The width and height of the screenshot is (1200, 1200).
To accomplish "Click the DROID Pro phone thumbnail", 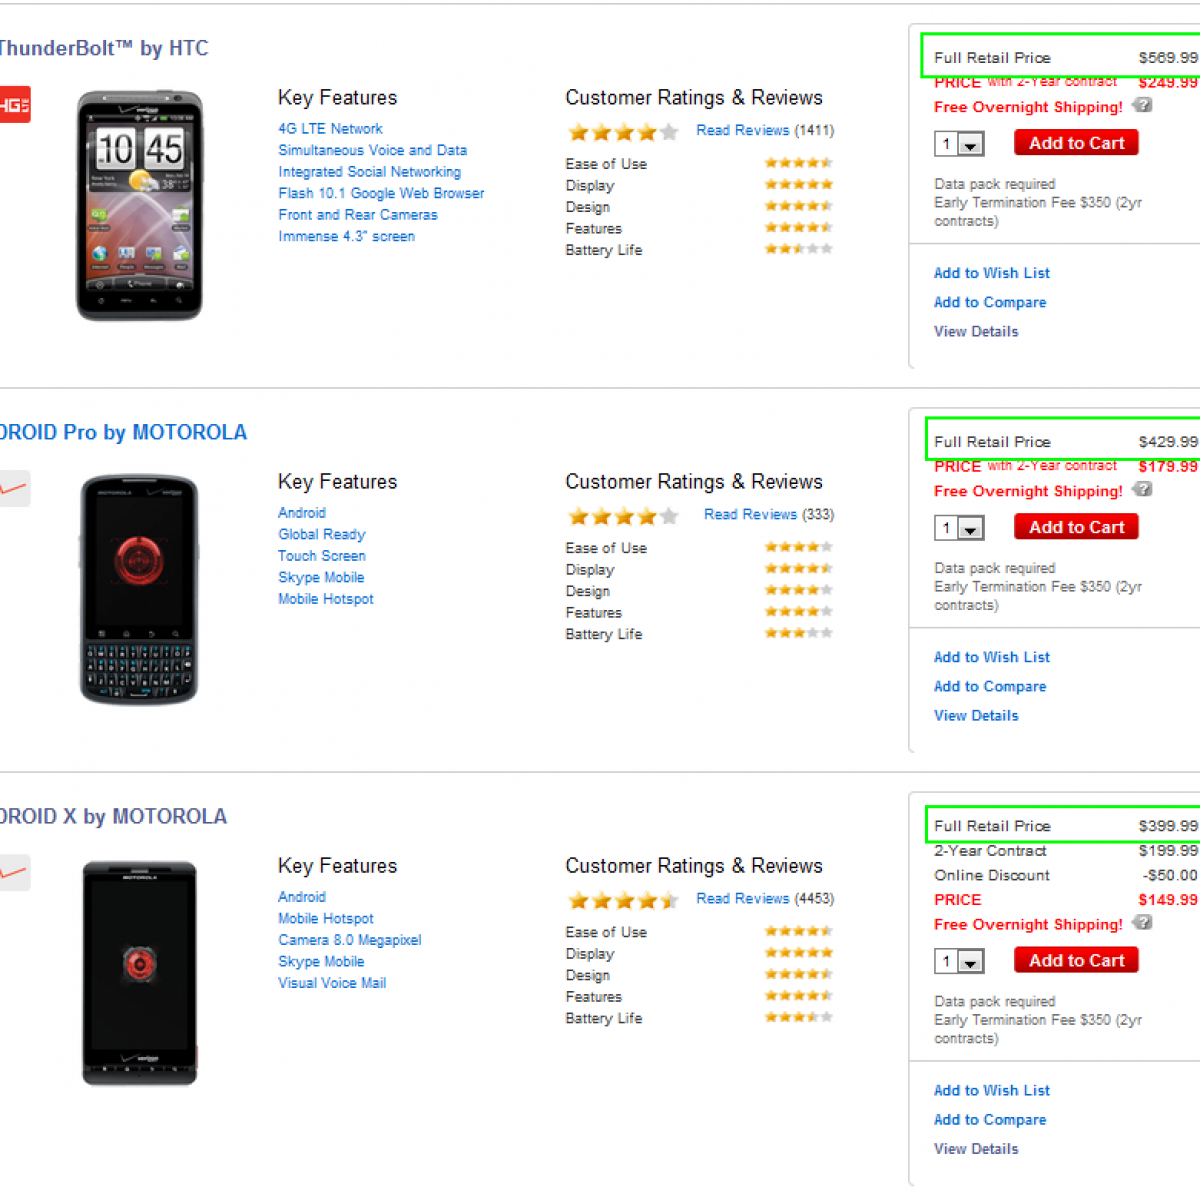I will pos(139,589).
